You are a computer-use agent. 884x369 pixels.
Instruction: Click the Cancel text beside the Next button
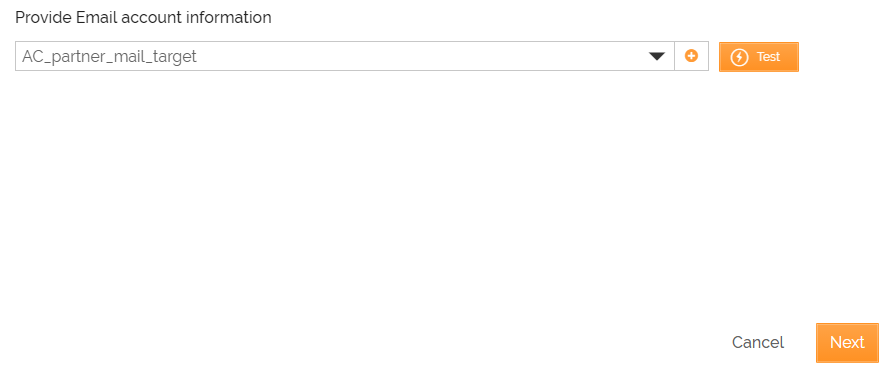pos(758,343)
